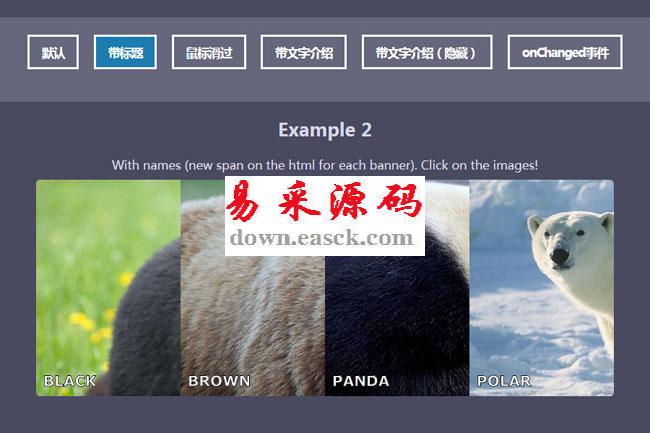Screen dimensions: 650x433
Task: Click the BLACK caption label
Action: point(70,381)
